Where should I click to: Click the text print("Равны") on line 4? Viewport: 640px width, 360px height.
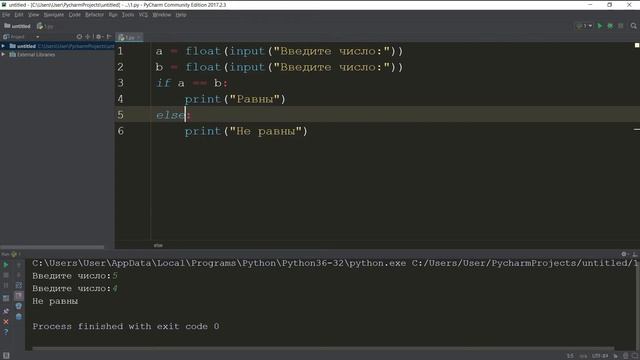pos(235,99)
